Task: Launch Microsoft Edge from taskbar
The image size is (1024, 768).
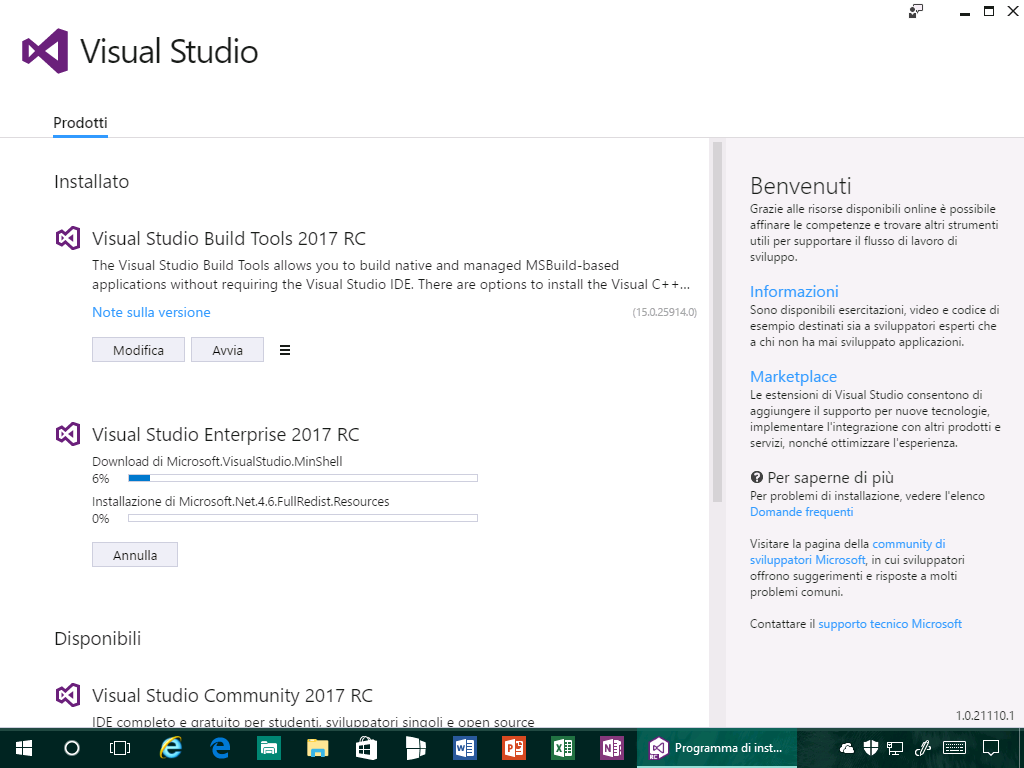Action: 220,748
